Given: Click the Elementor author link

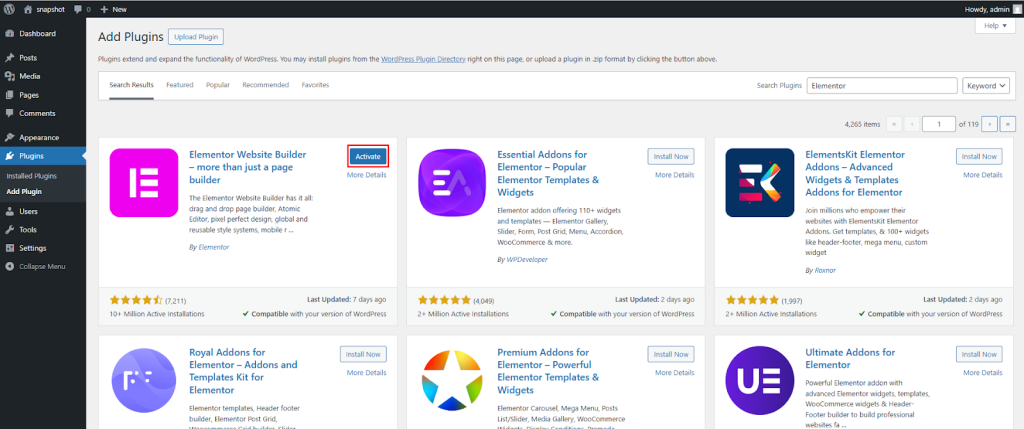Looking at the screenshot, I should pos(214,247).
